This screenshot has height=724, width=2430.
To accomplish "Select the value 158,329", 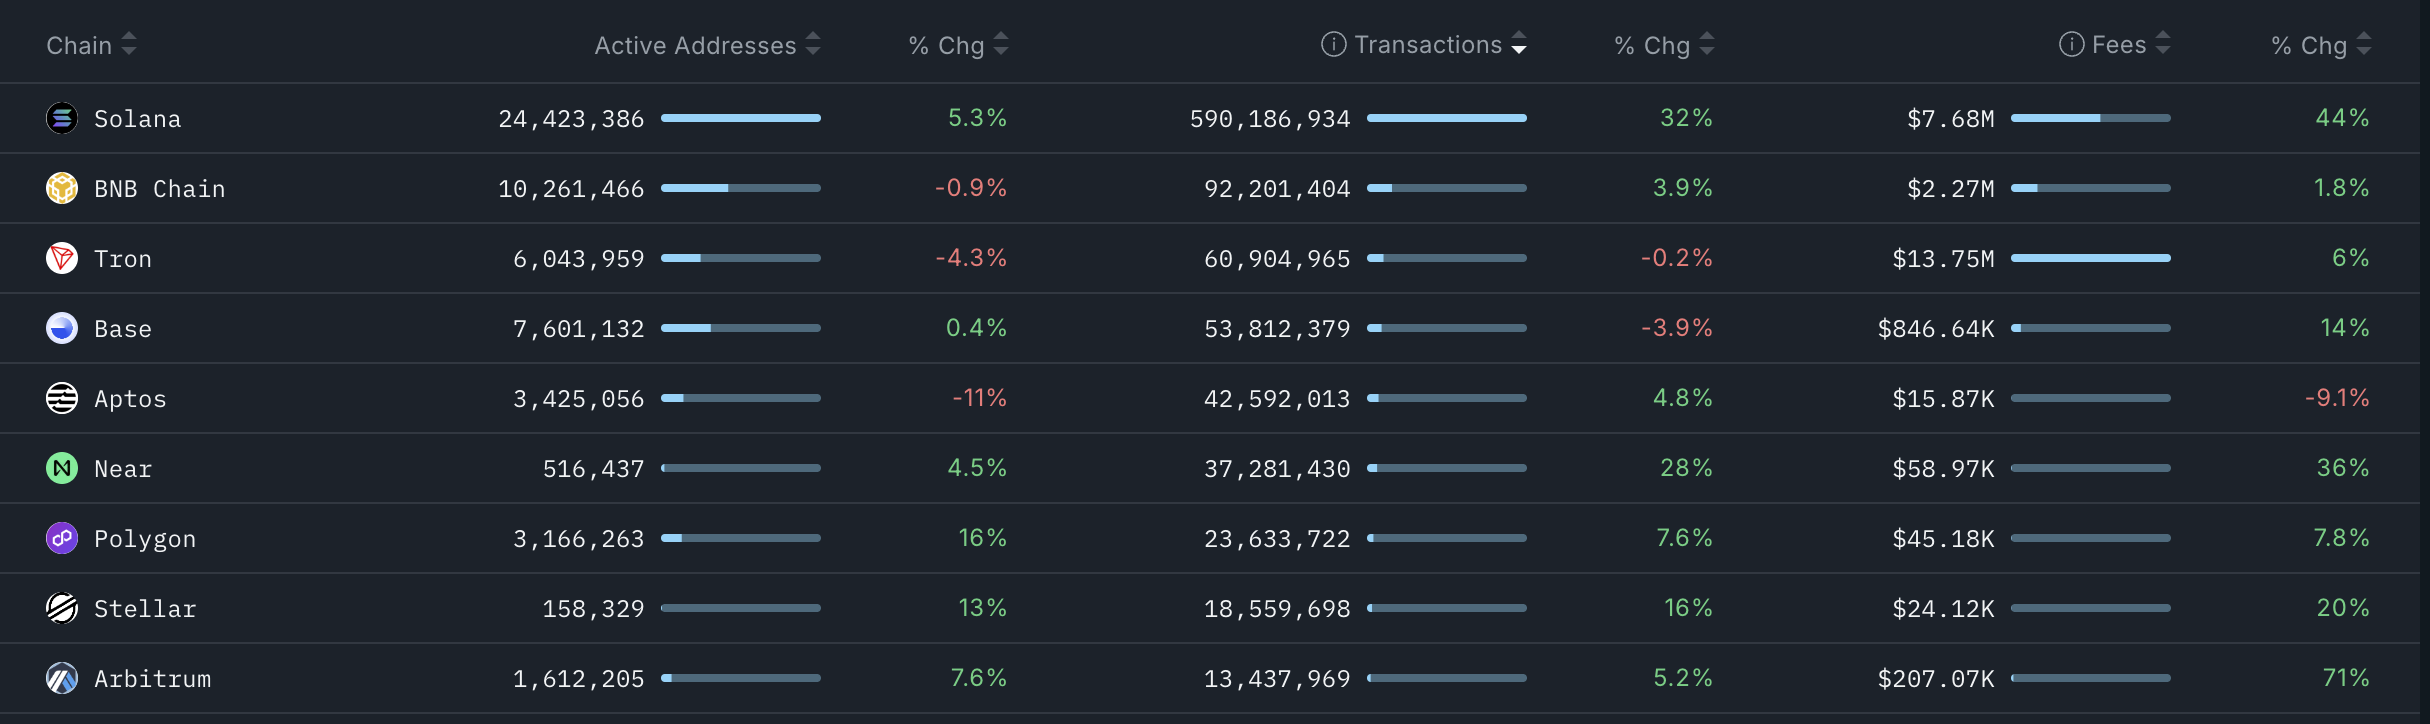I will click(x=593, y=609).
